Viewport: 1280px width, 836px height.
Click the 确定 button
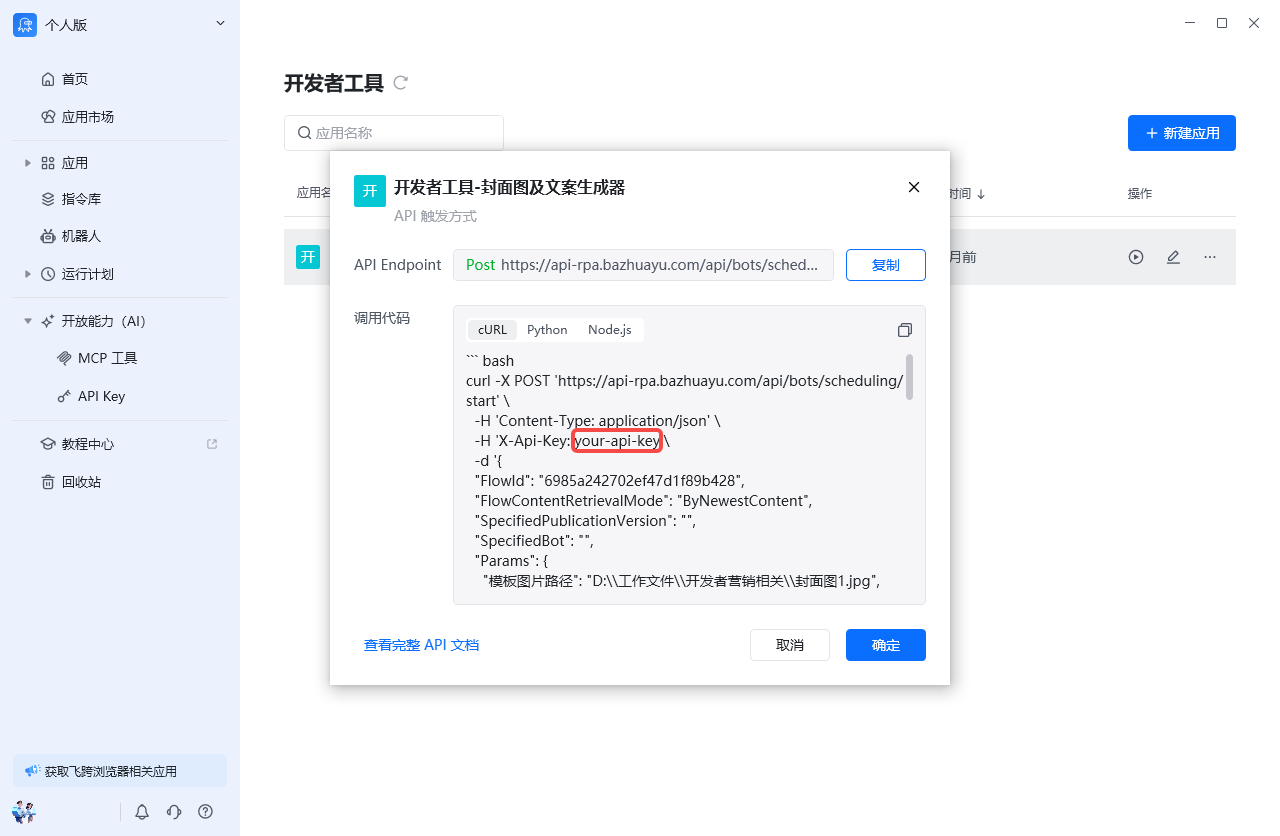pyautogui.click(x=886, y=645)
